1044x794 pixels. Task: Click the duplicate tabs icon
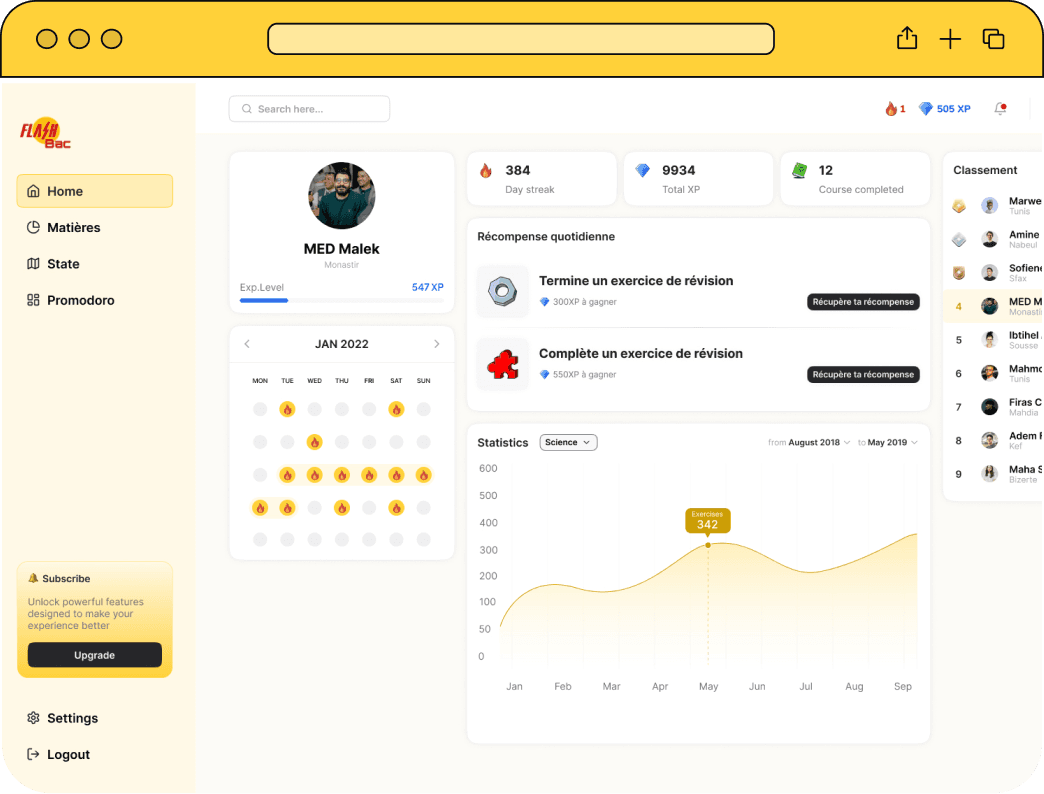click(x=993, y=39)
